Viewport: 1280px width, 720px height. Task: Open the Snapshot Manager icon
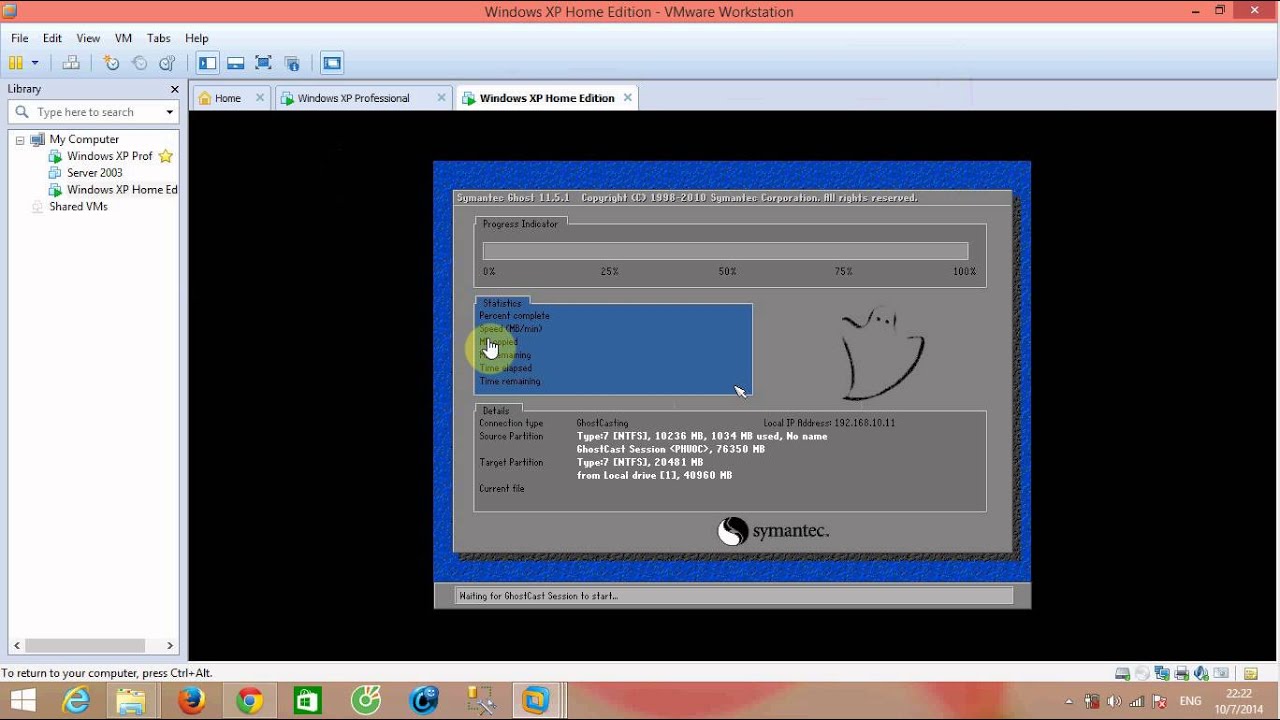(167, 63)
